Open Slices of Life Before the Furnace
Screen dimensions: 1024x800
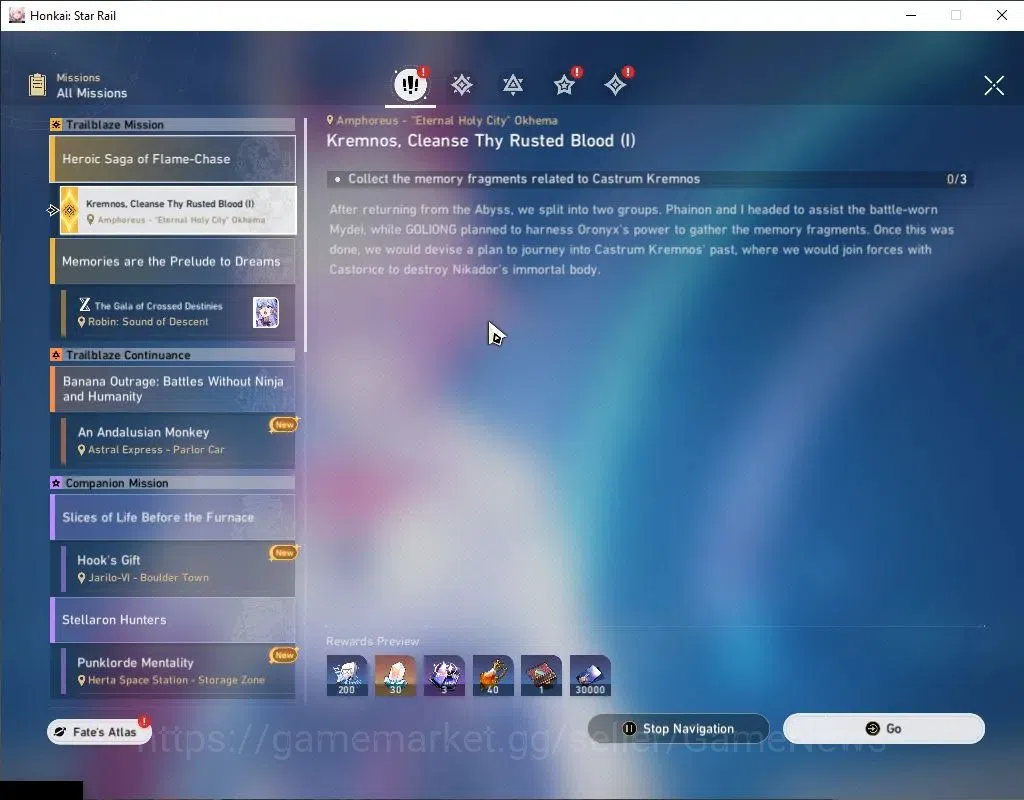[x=172, y=517]
